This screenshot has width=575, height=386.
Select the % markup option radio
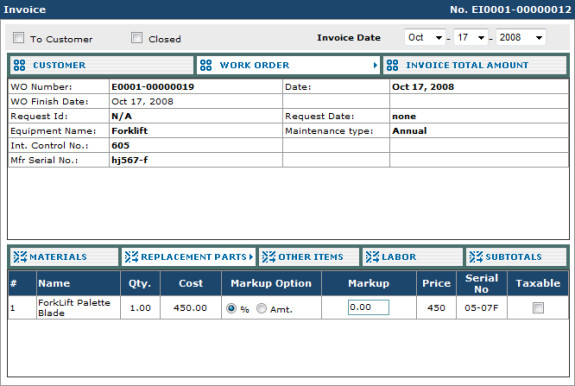(231, 308)
